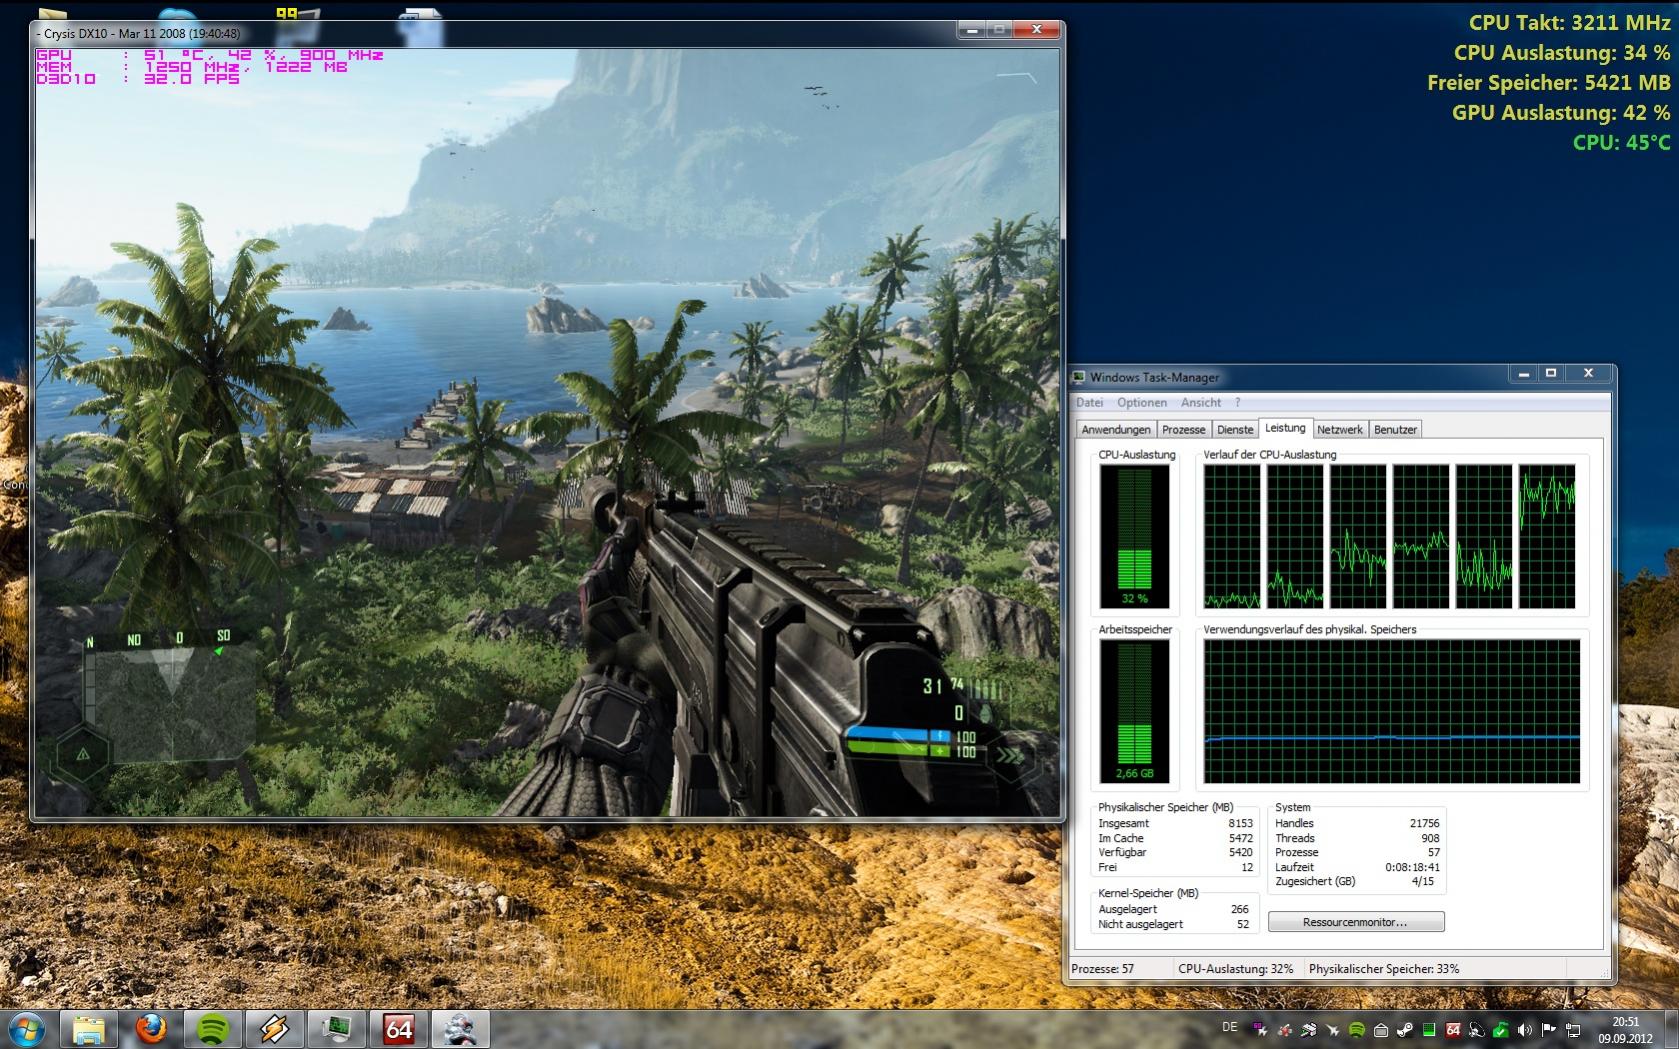
Task: Click the red 64 tray icon
Action: pyautogui.click(x=1453, y=1030)
